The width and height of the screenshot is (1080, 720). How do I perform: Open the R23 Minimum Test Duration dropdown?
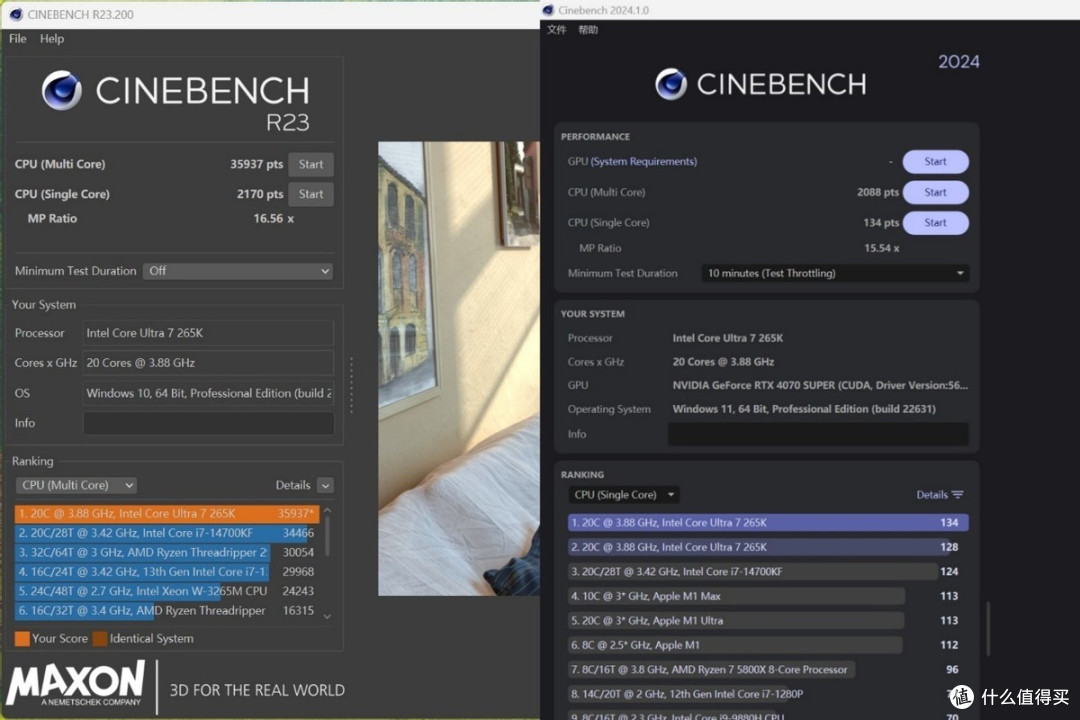tap(238, 271)
